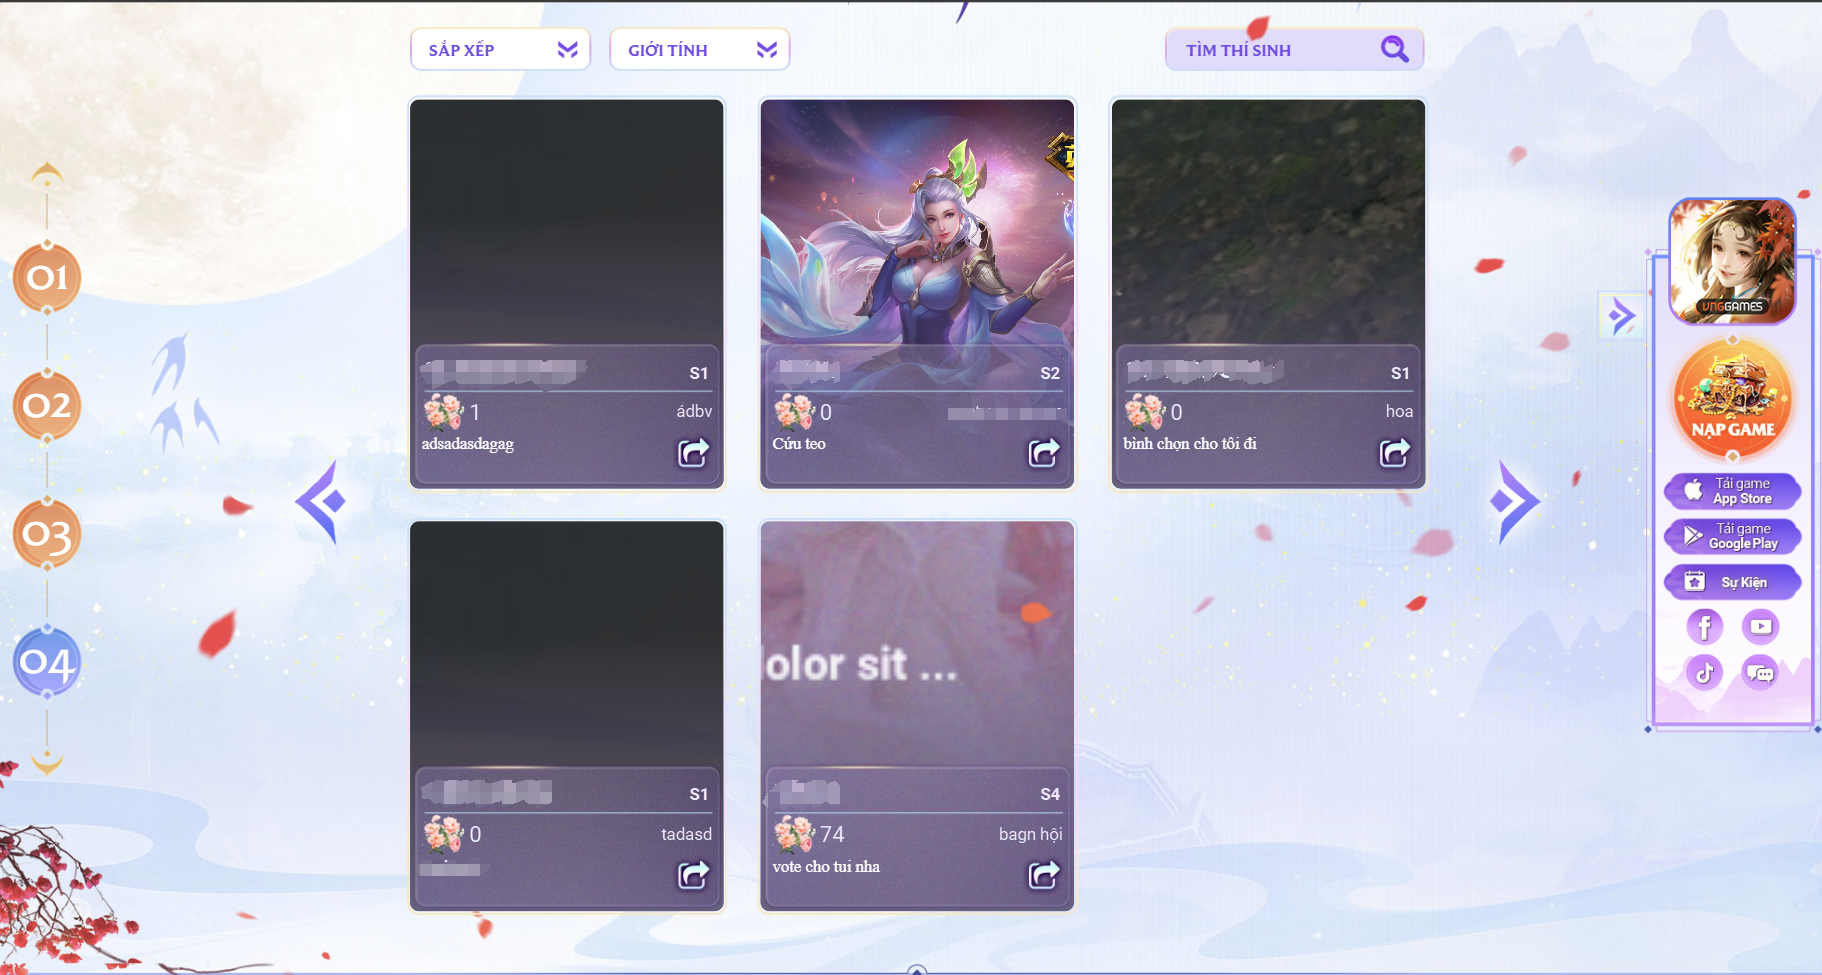Image resolution: width=1822 pixels, height=975 pixels.
Task: Go to section 03 in side navigation
Action: (47, 534)
